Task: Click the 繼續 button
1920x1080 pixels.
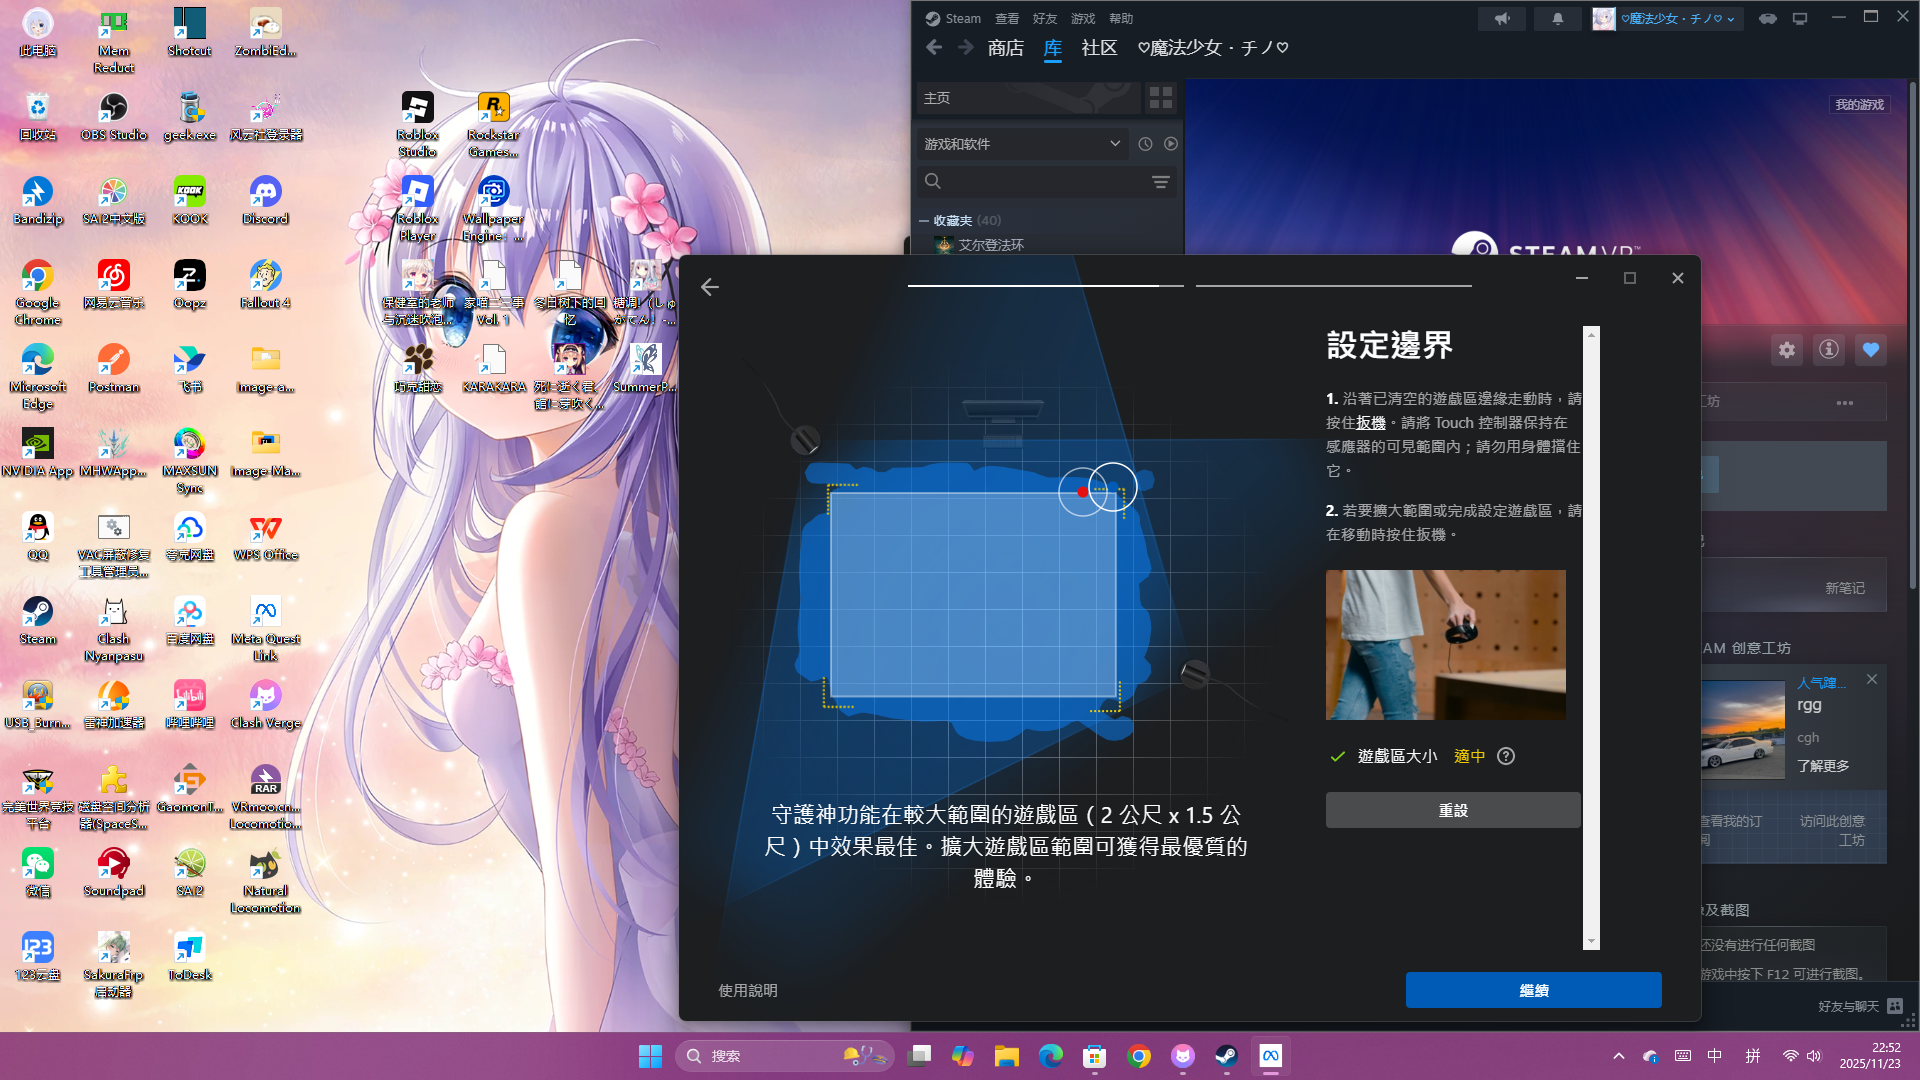Action: pyautogui.click(x=1533, y=990)
